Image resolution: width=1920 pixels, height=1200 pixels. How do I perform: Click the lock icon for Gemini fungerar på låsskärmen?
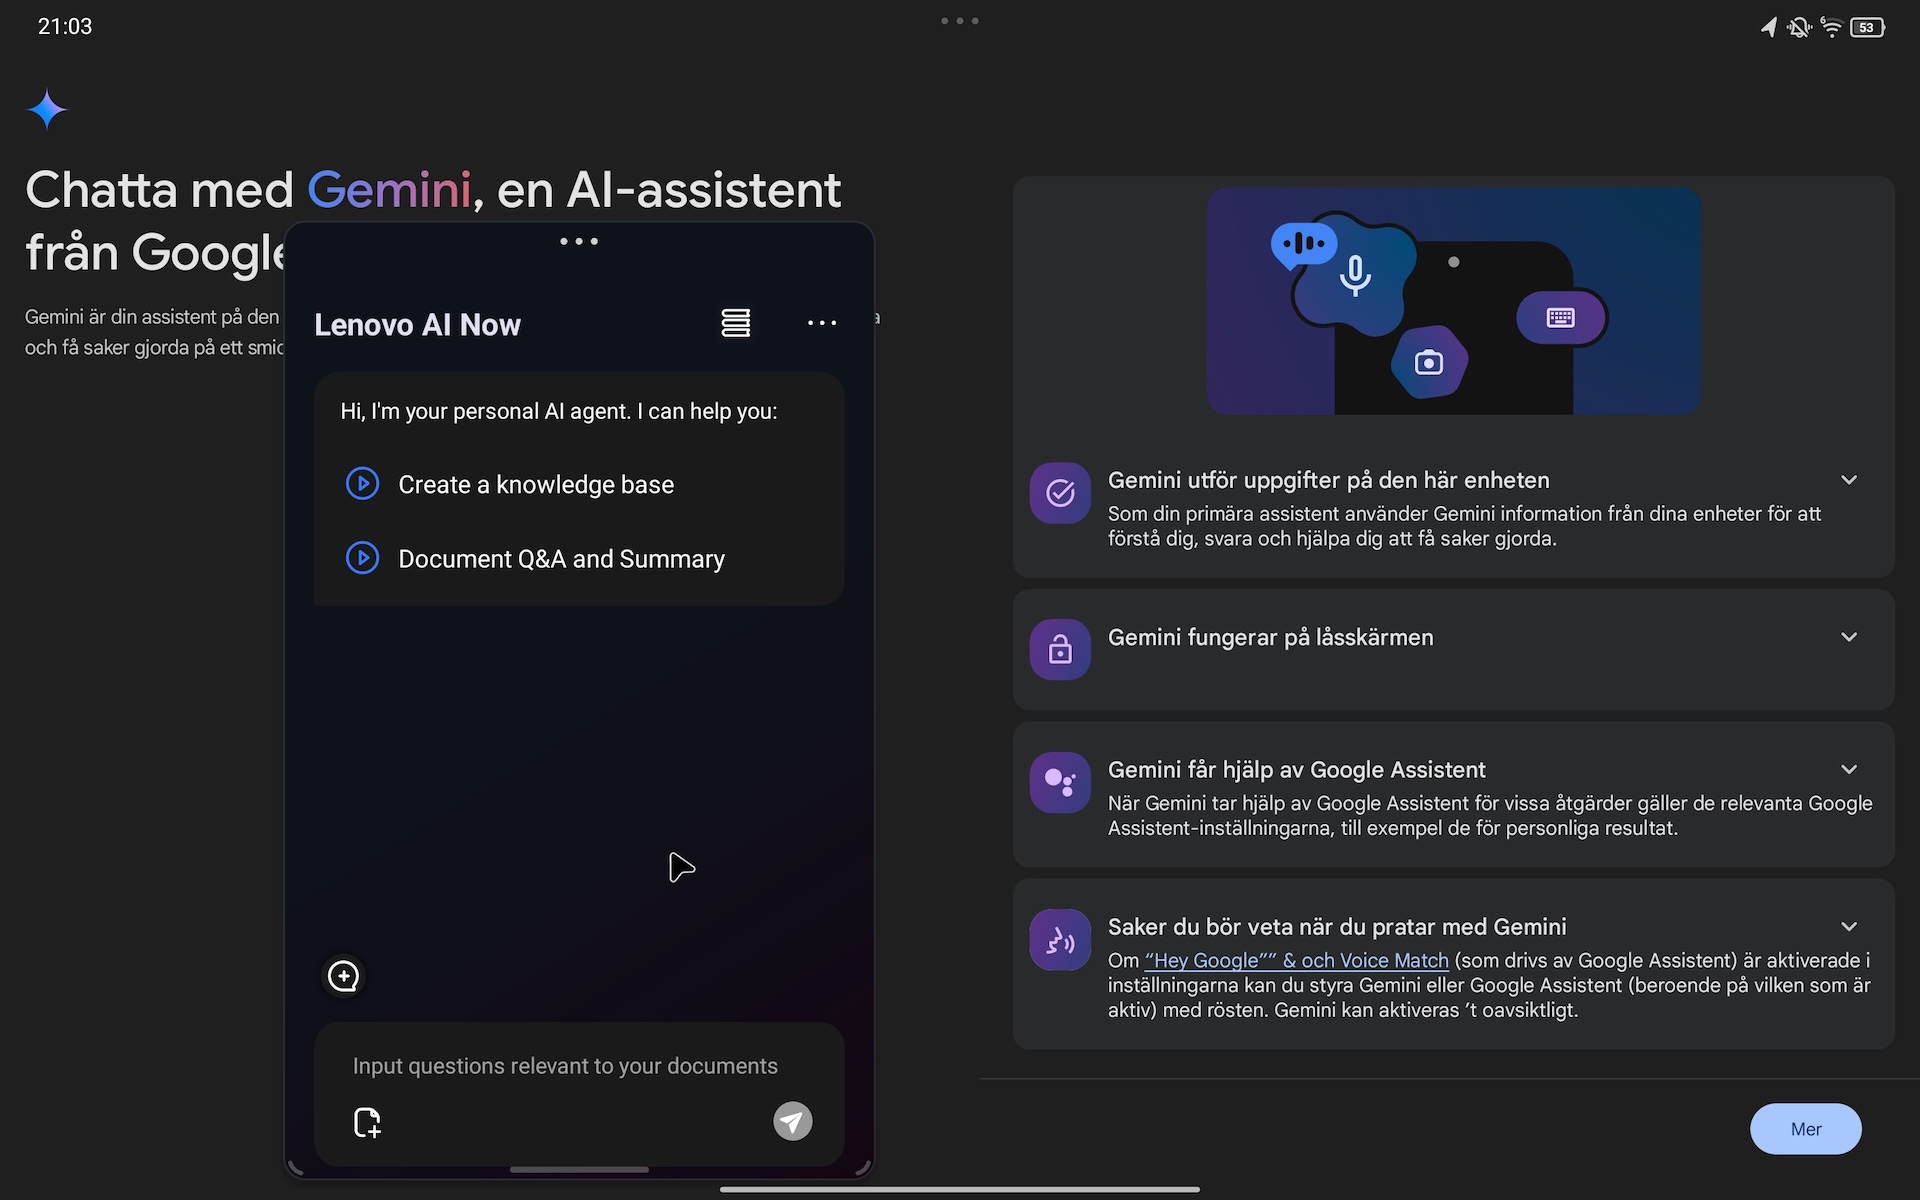click(x=1060, y=650)
